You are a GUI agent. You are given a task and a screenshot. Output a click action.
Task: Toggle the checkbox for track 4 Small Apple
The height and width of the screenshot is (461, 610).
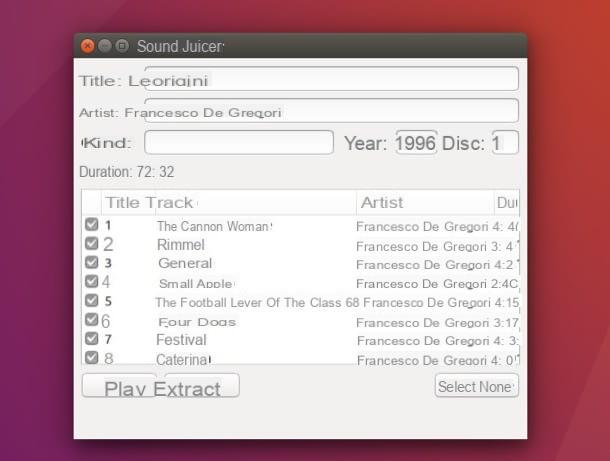coord(91,281)
